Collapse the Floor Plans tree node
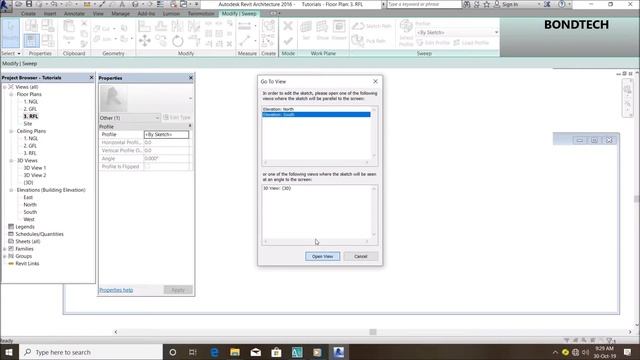The height and width of the screenshot is (360, 640). [x=11, y=94]
